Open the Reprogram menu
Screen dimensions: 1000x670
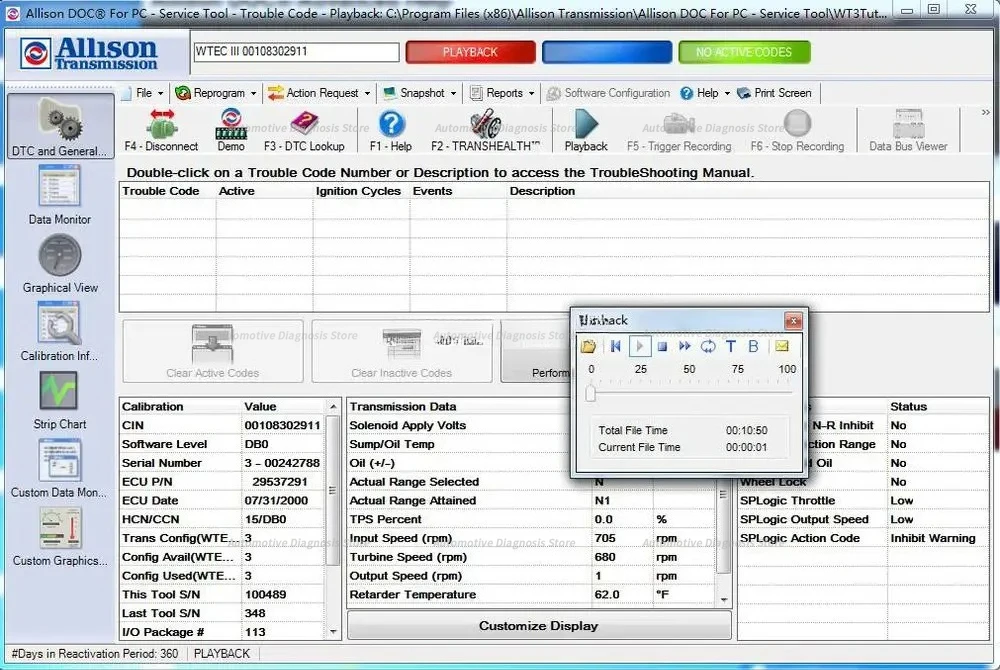pos(216,93)
